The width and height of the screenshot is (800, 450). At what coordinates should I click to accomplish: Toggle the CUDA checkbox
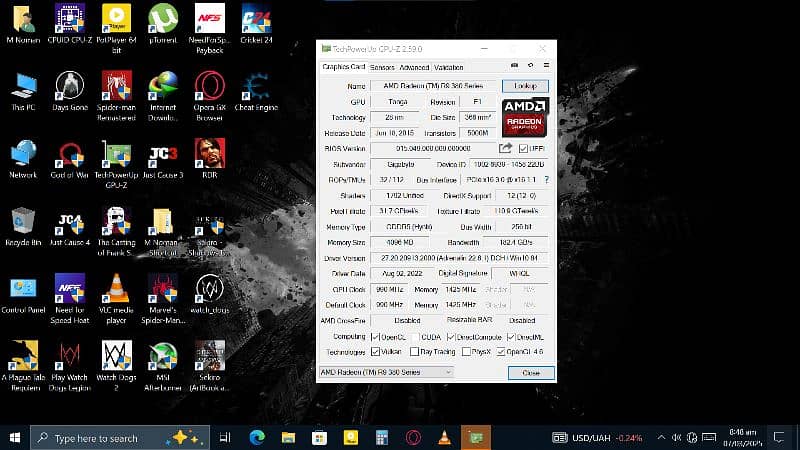coord(415,337)
